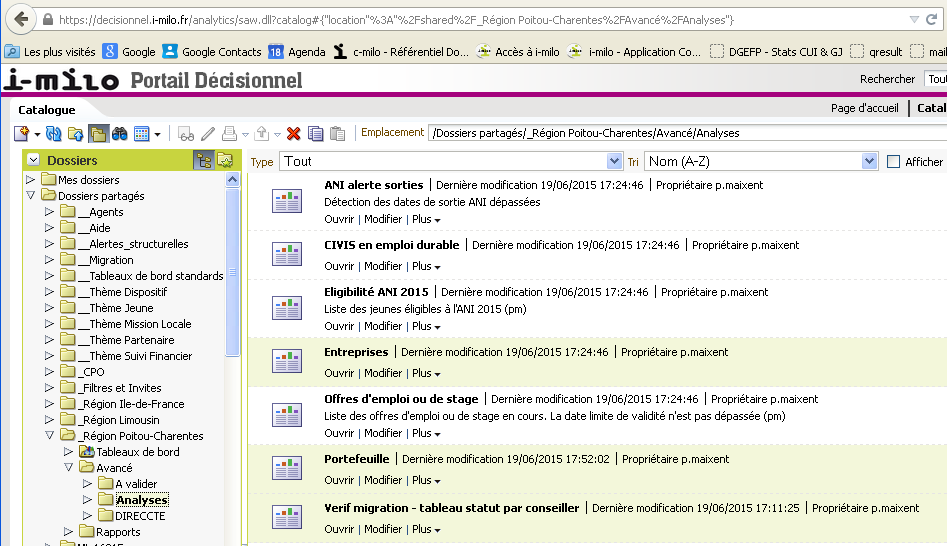This screenshot has width=947, height=549.
Task: Click the Verif migration analysis icon
Action: pyautogui.click(x=287, y=518)
